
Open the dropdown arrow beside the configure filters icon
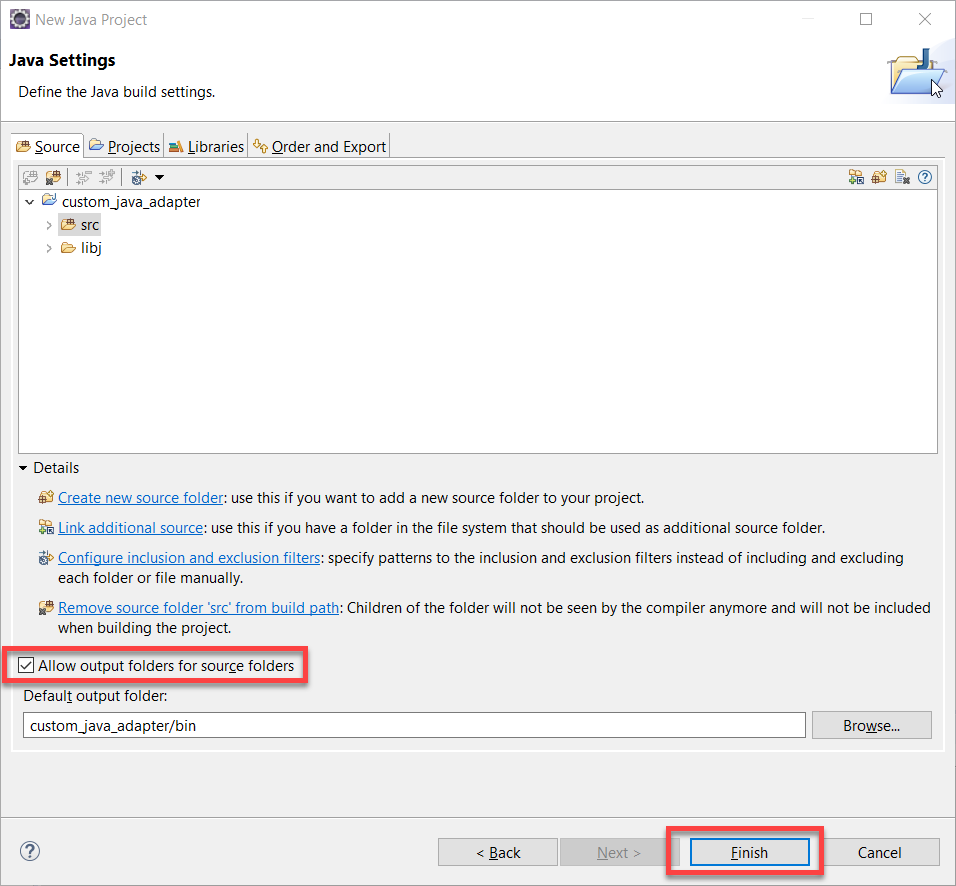159,177
